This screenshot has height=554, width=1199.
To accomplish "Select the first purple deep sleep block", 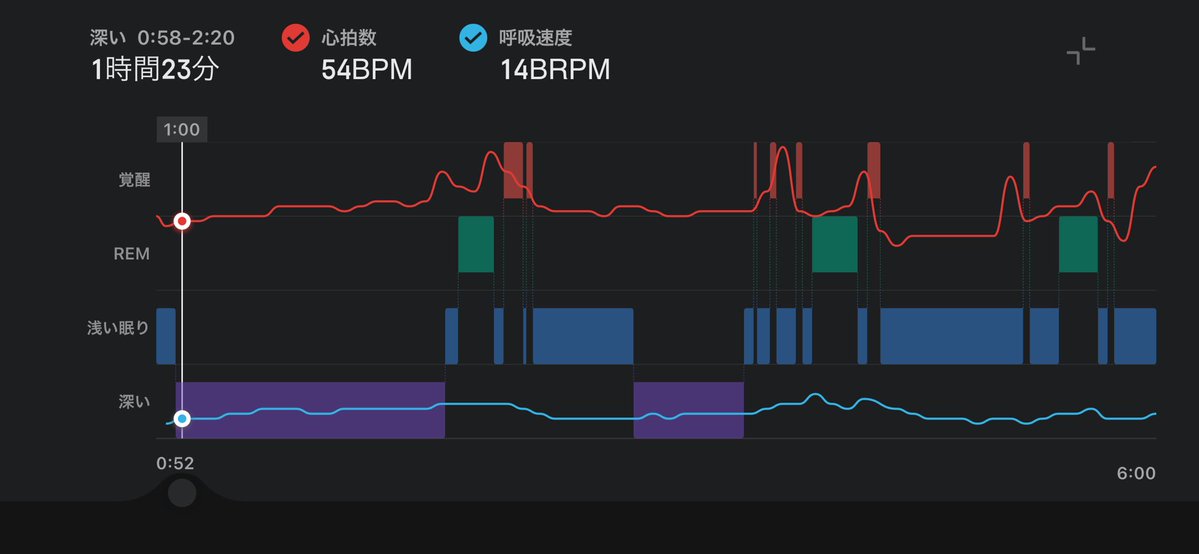I will (x=310, y=410).
